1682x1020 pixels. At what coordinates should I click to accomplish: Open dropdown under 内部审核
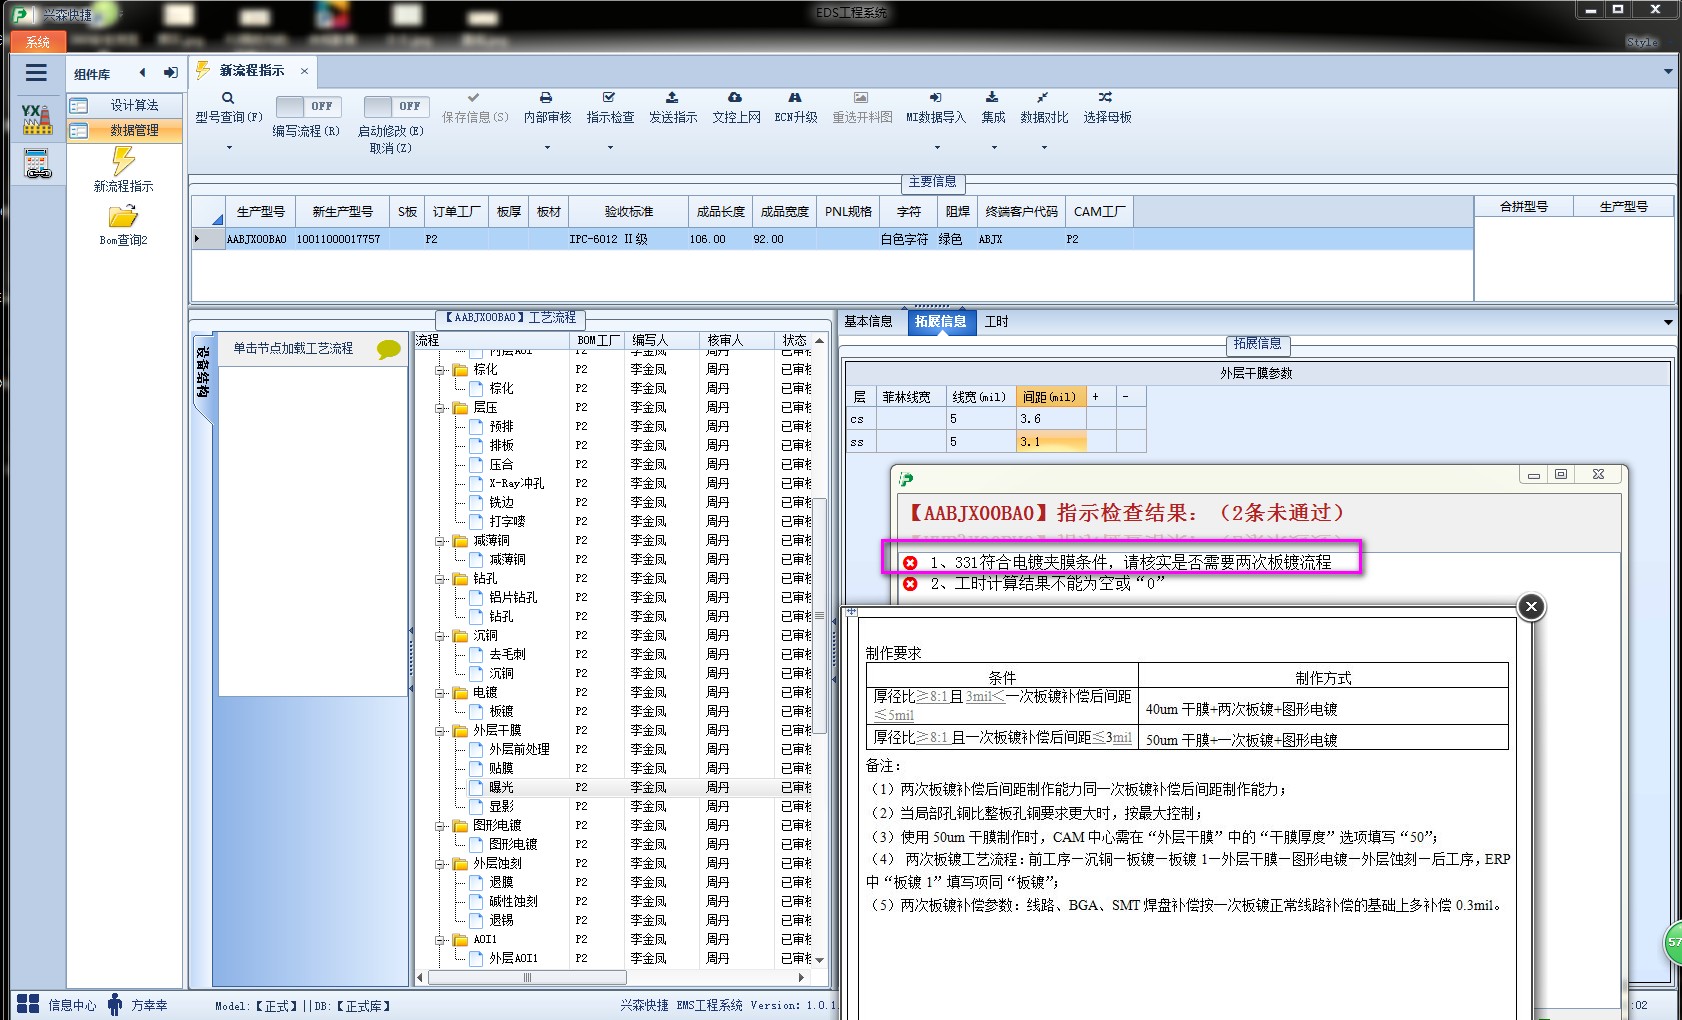[x=547, y=148]
